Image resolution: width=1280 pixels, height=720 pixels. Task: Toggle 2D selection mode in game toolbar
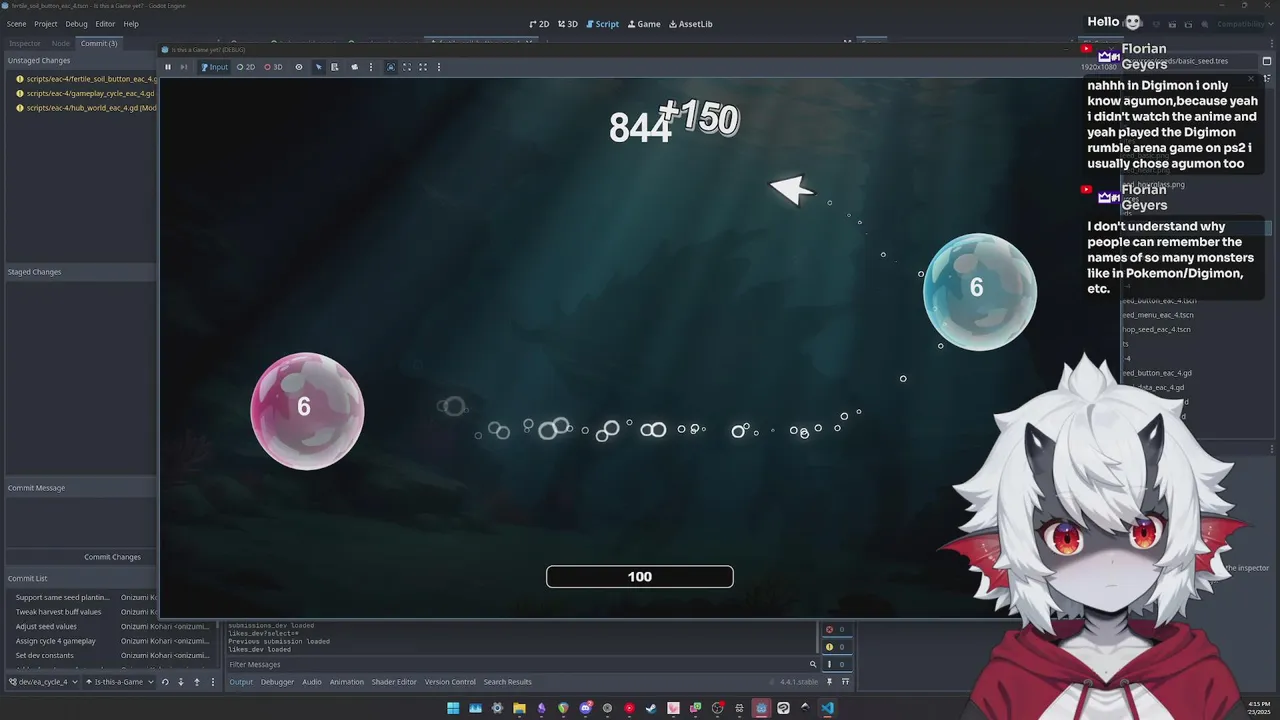(x=246, y=67)
